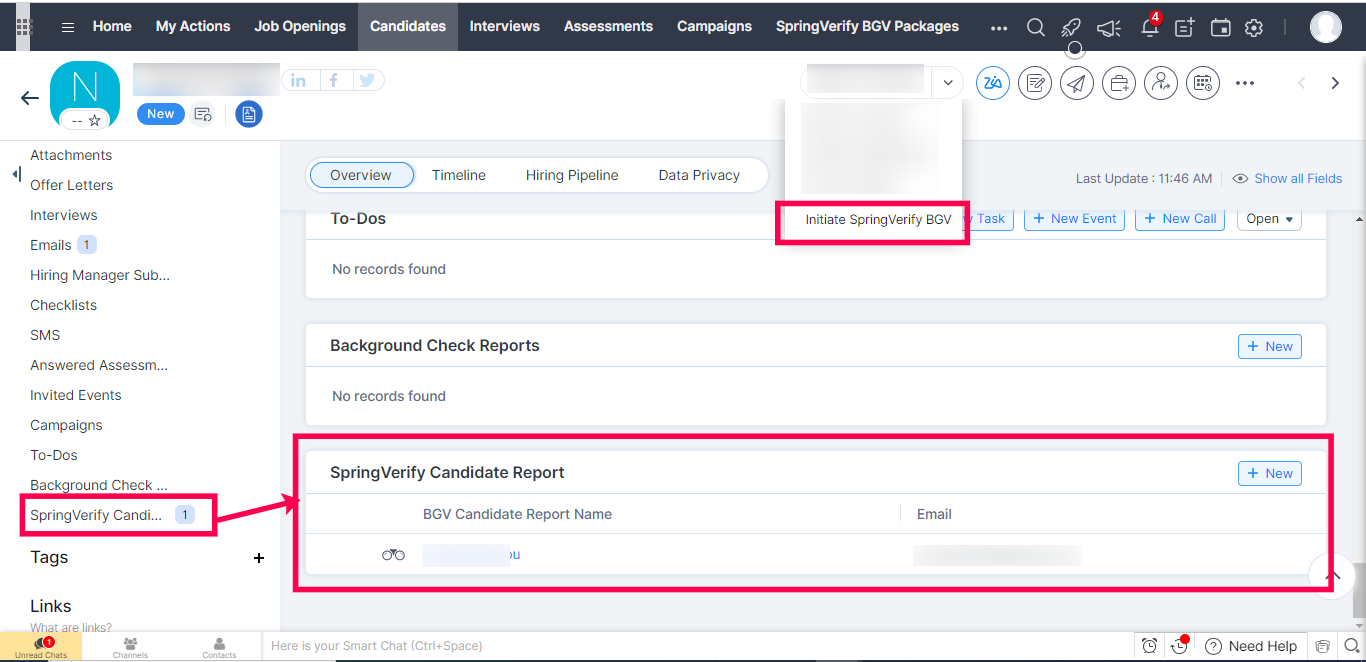Open more record actions ellipsis

coord(1245,83)
